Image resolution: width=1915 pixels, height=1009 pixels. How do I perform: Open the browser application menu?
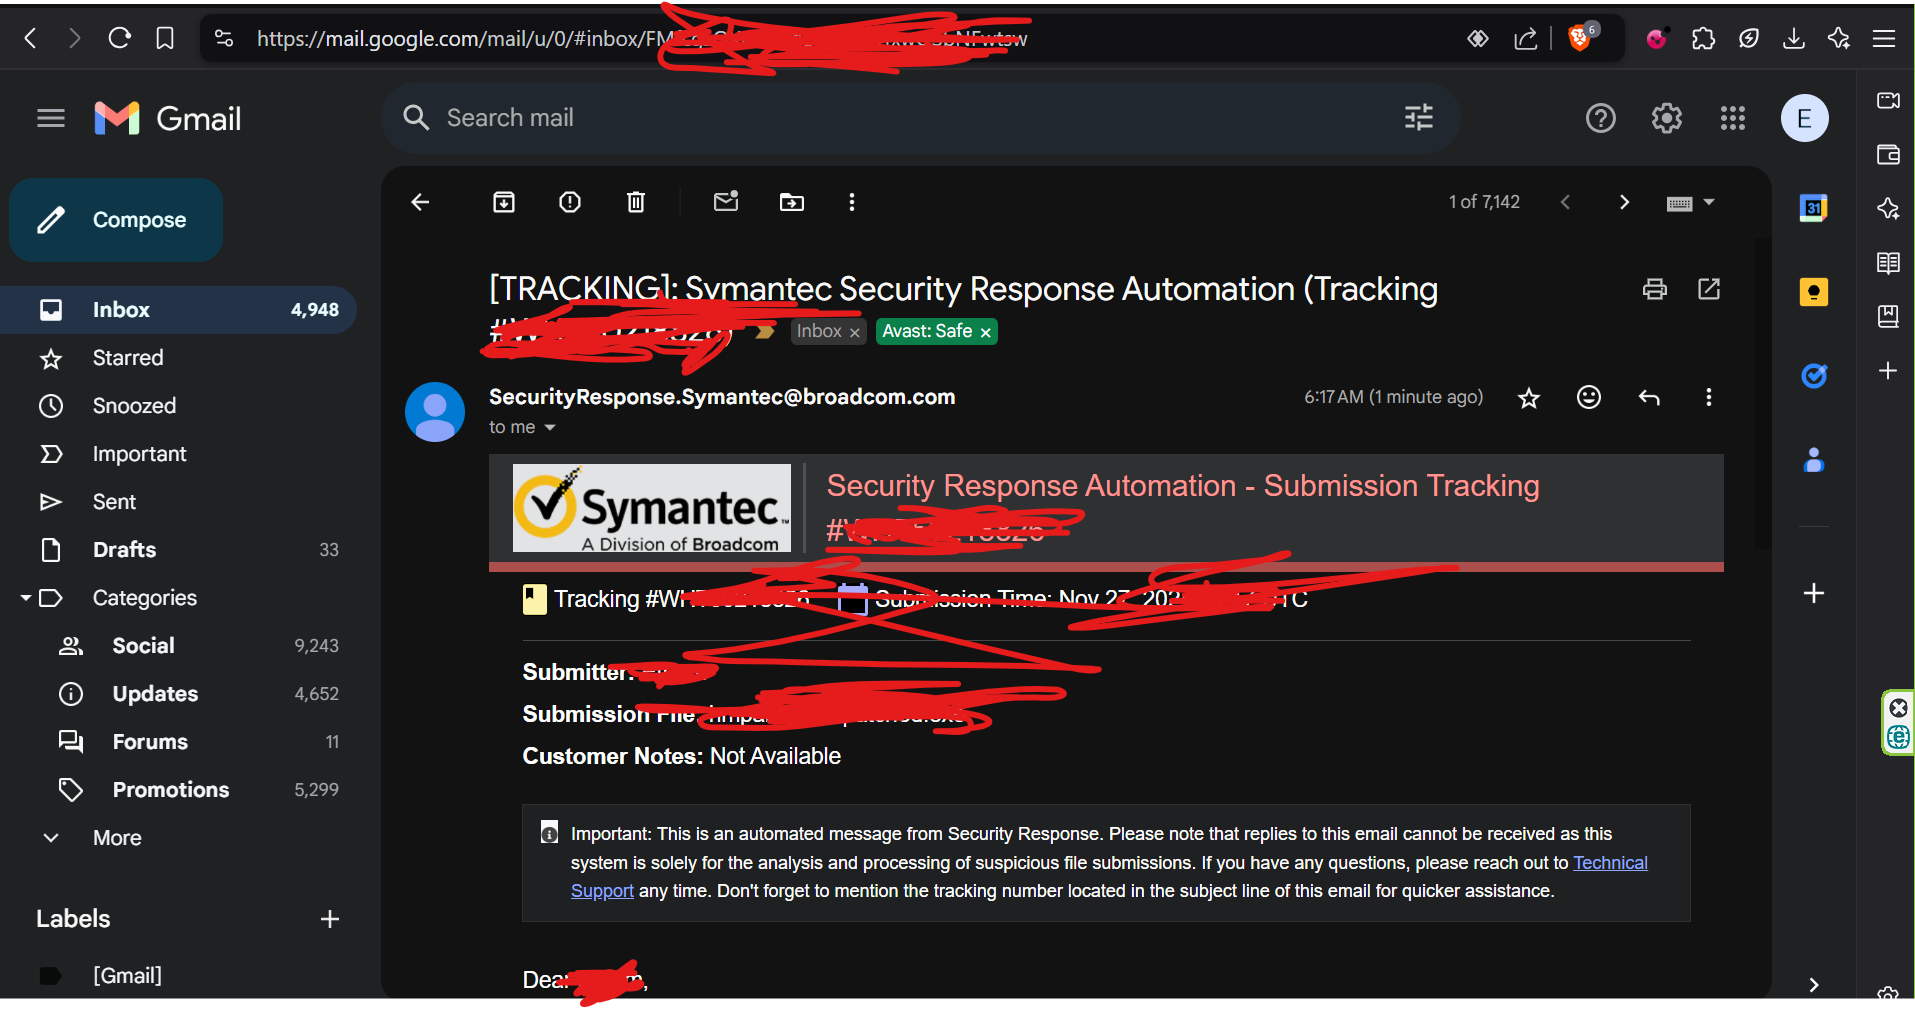point(1884,38)
